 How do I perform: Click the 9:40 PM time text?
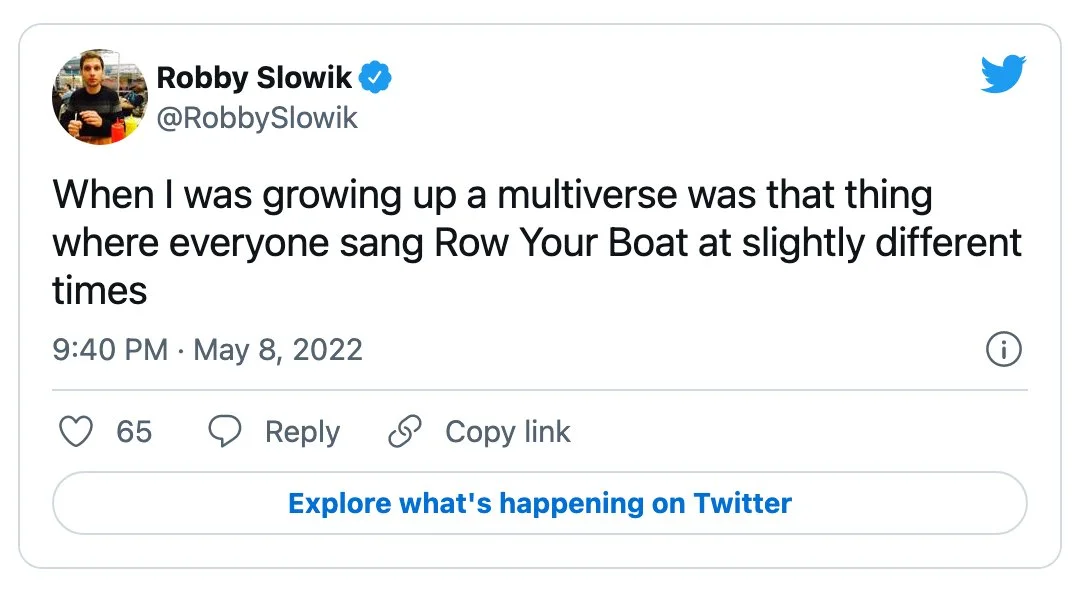click(x=110, y=350)
